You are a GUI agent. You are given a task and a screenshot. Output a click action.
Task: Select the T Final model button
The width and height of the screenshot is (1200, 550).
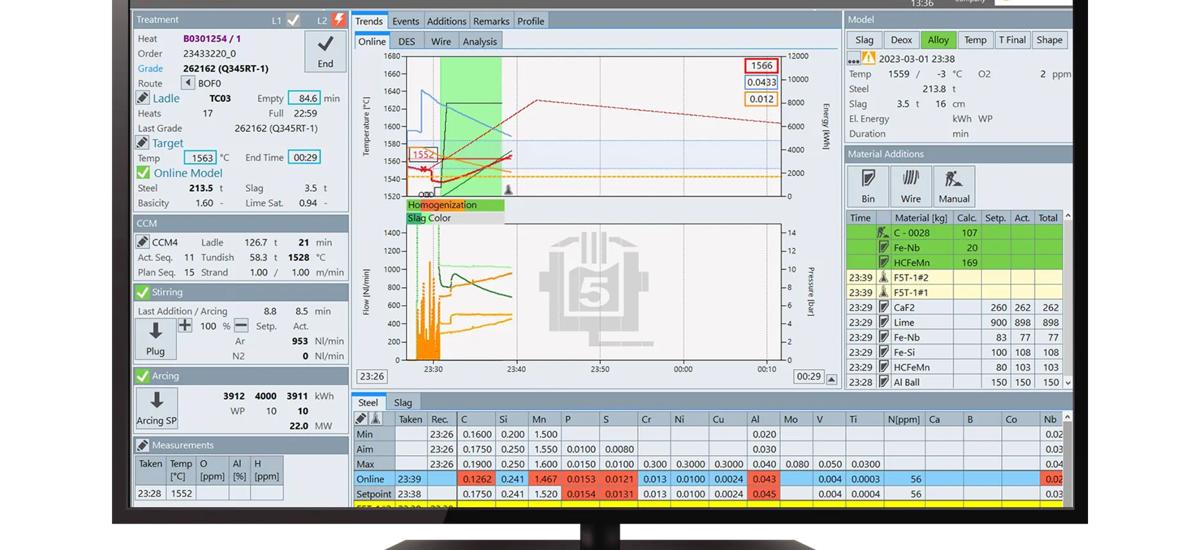pyautogui.click(x=1012, y=40)
